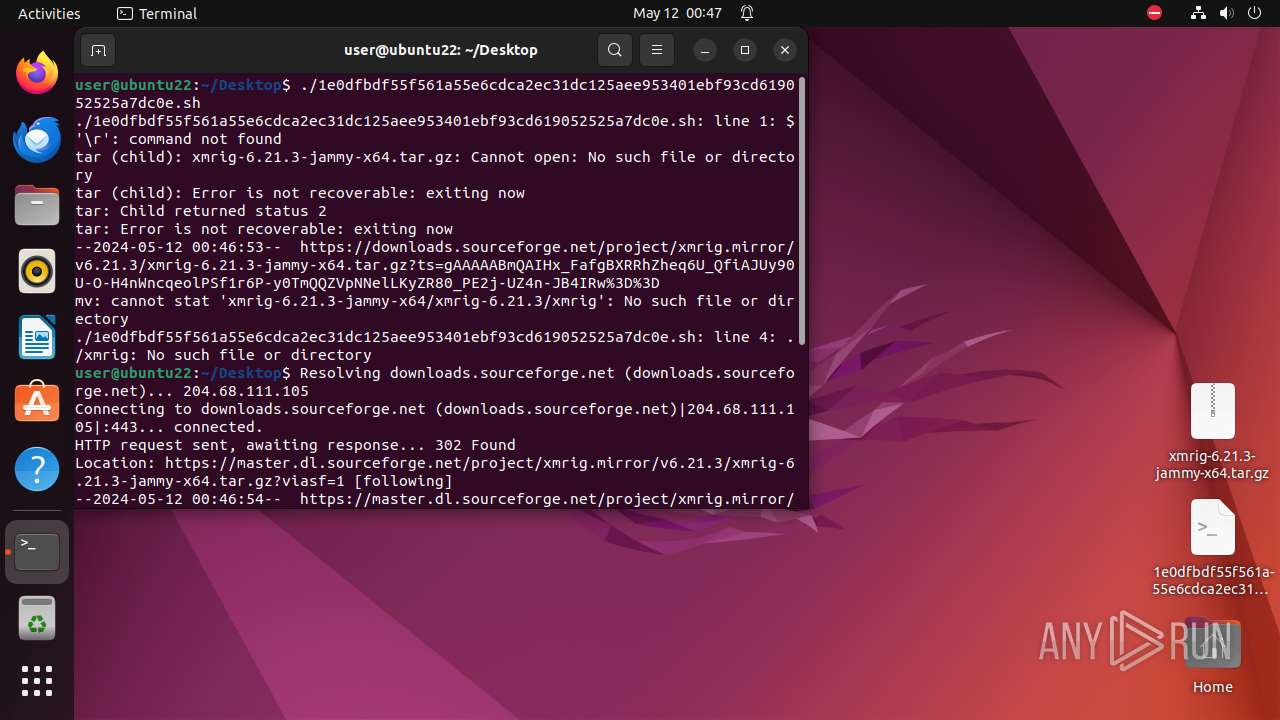Select xmrig-6.21.3-jammy-x64.tar.gz desktop file
The width and height of the screenshot is (1280, 720).
point(1212,432)
